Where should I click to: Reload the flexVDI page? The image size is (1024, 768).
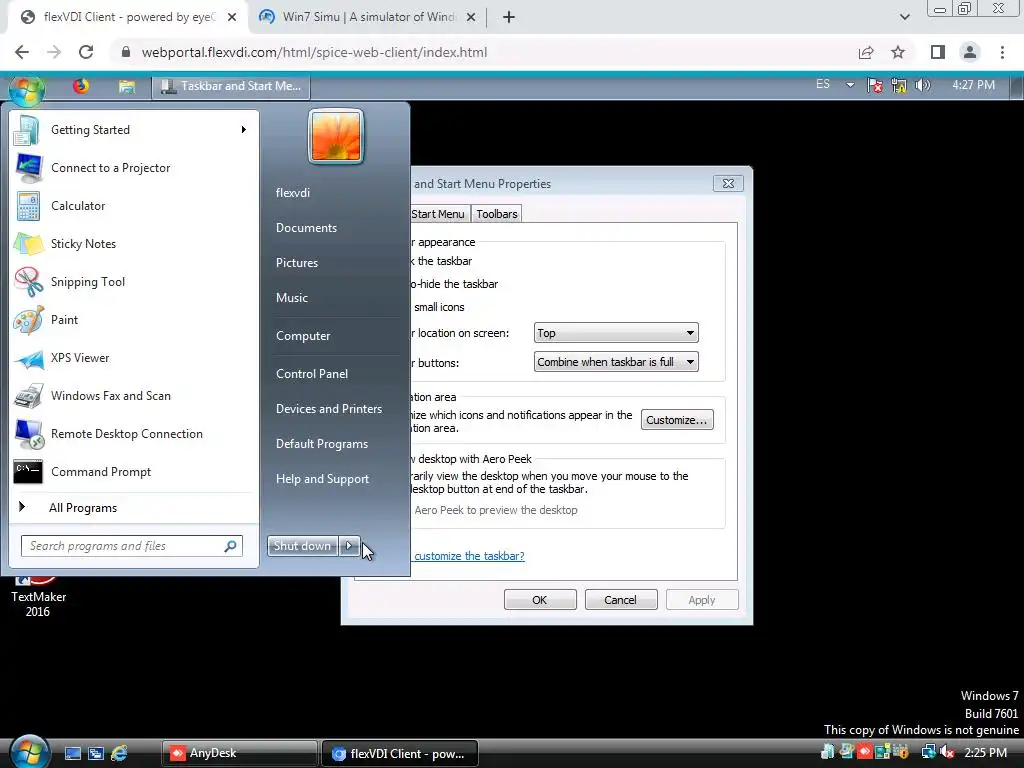(x=86, y=52)
